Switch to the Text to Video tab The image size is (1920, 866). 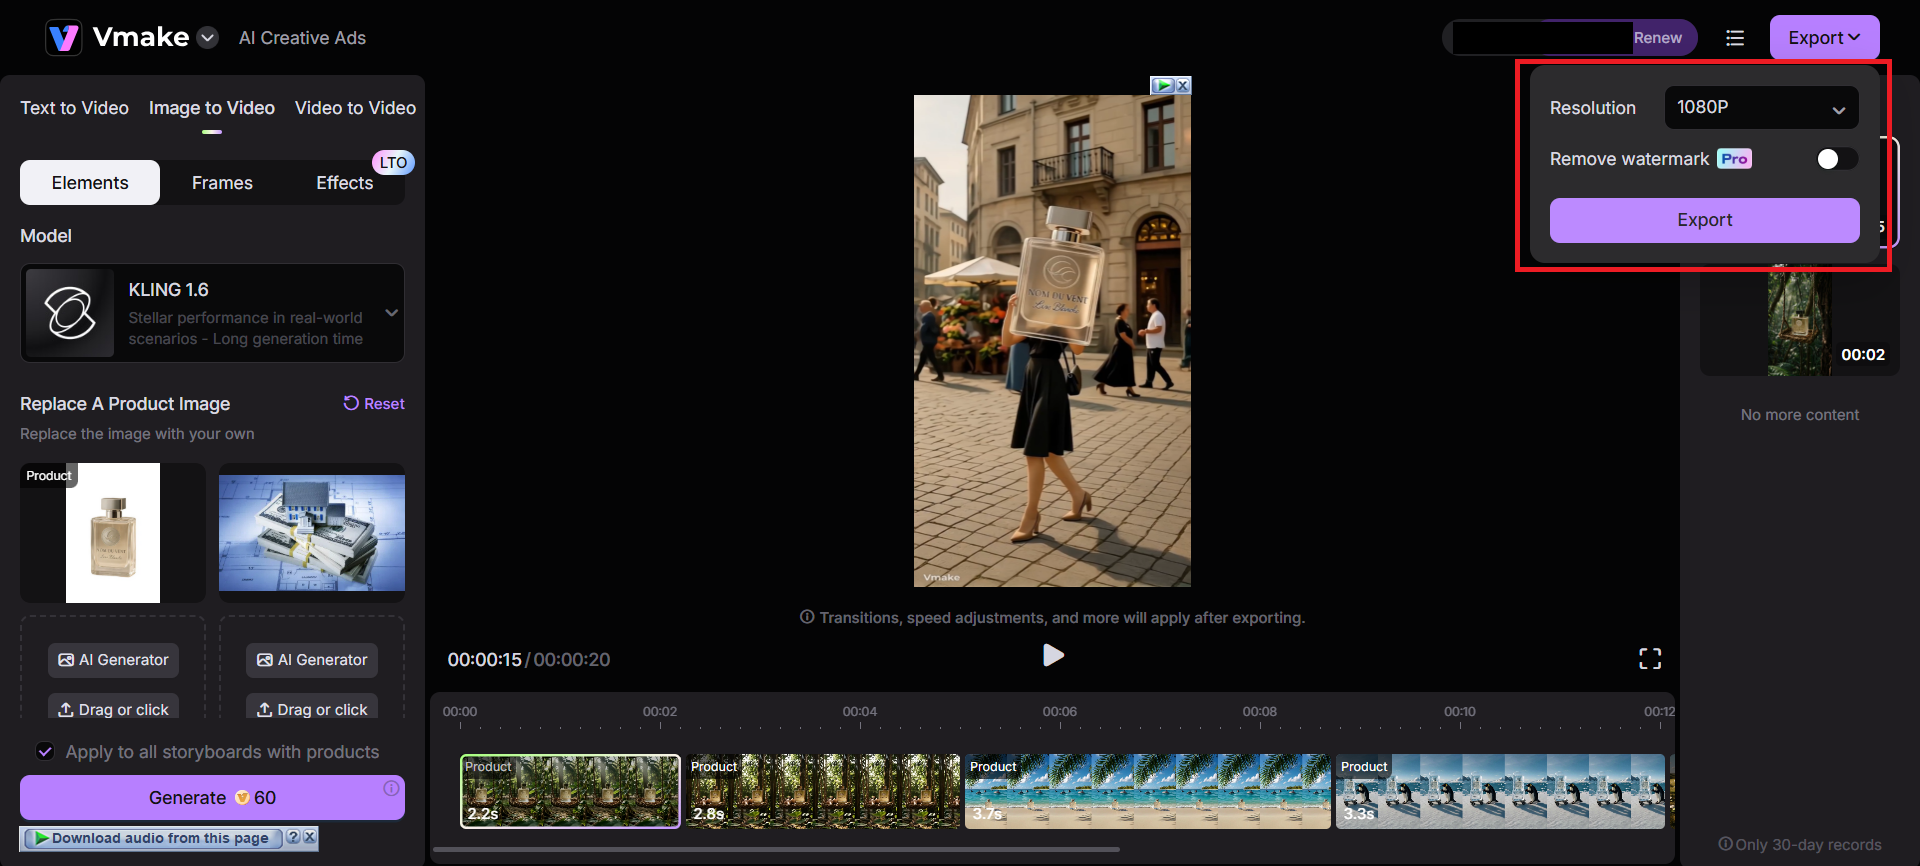pyautogui.click(x=74, y=108)
